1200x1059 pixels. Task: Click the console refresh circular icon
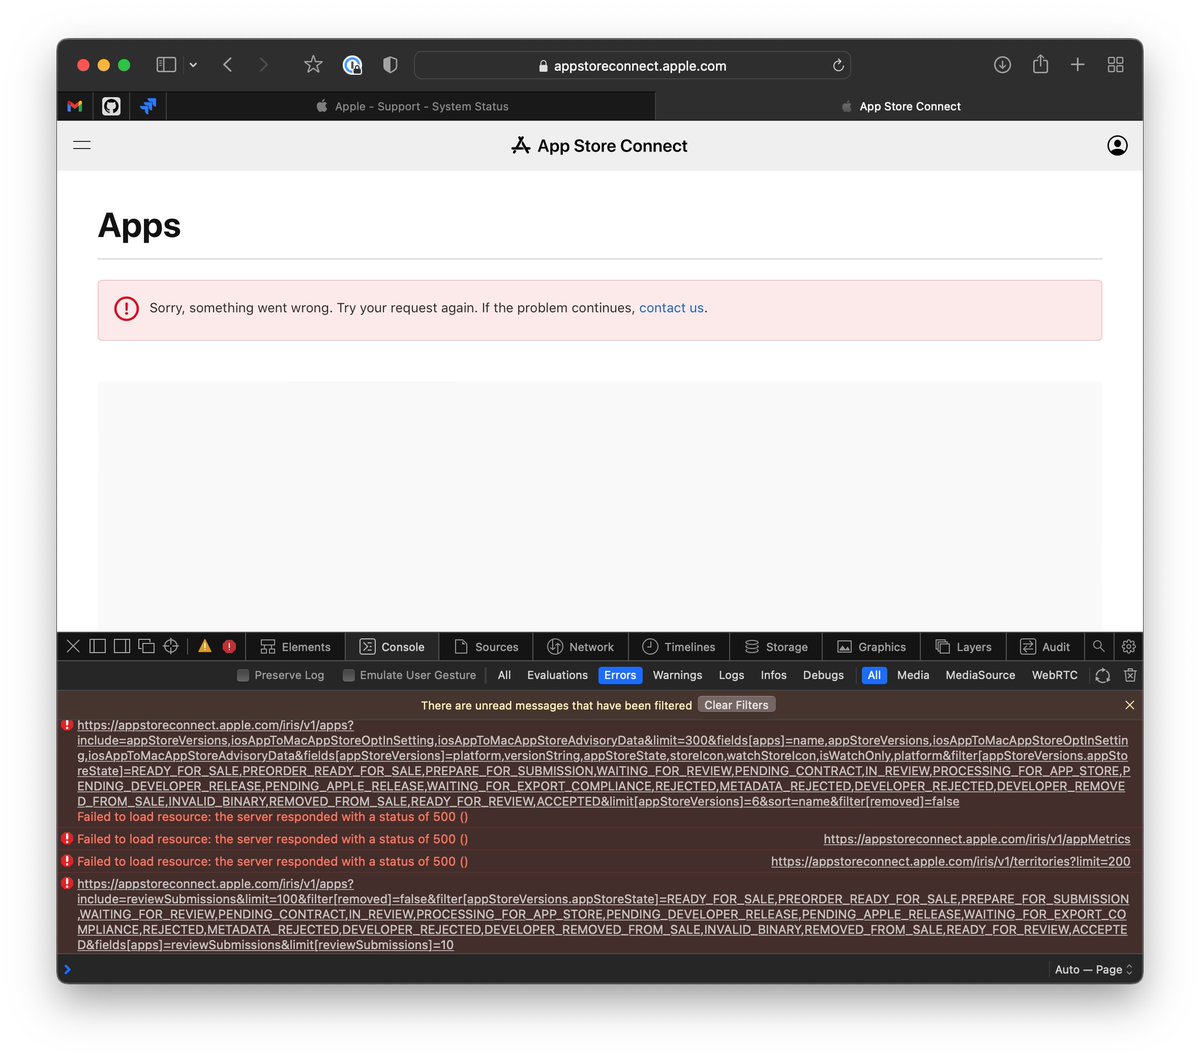click(1102, 675)
